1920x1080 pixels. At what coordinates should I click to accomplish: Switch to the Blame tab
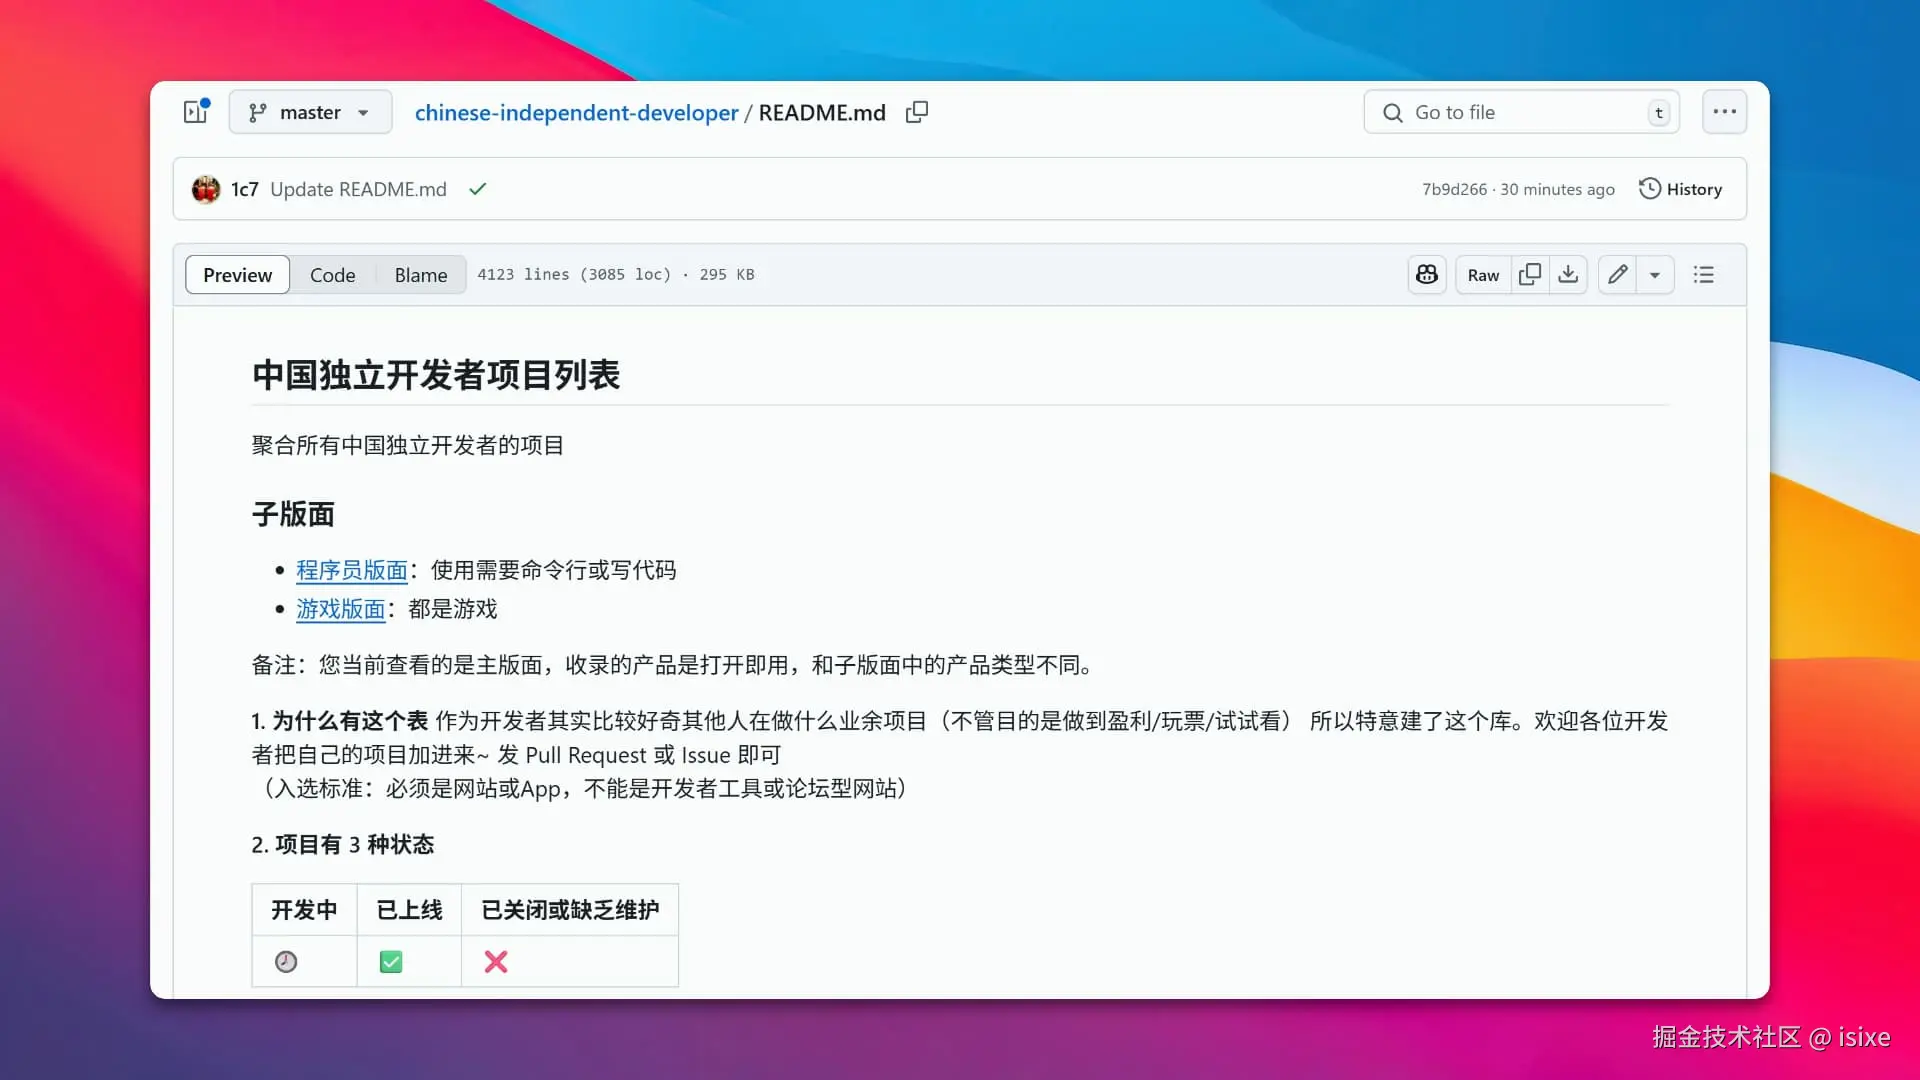pos(419,274)
